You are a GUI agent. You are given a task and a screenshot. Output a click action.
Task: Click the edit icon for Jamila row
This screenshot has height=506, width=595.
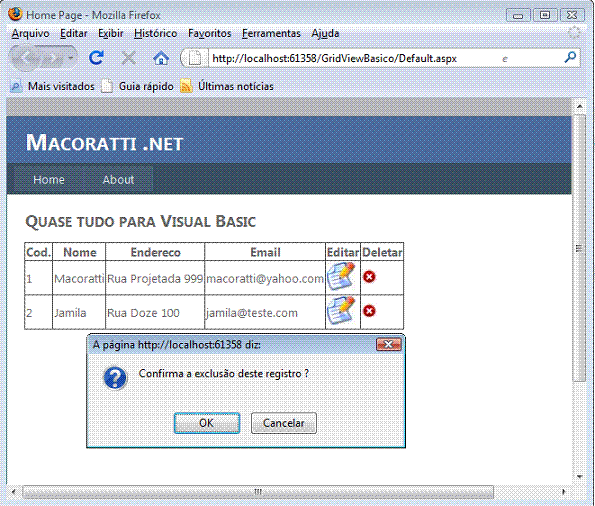tap(341, 311)
